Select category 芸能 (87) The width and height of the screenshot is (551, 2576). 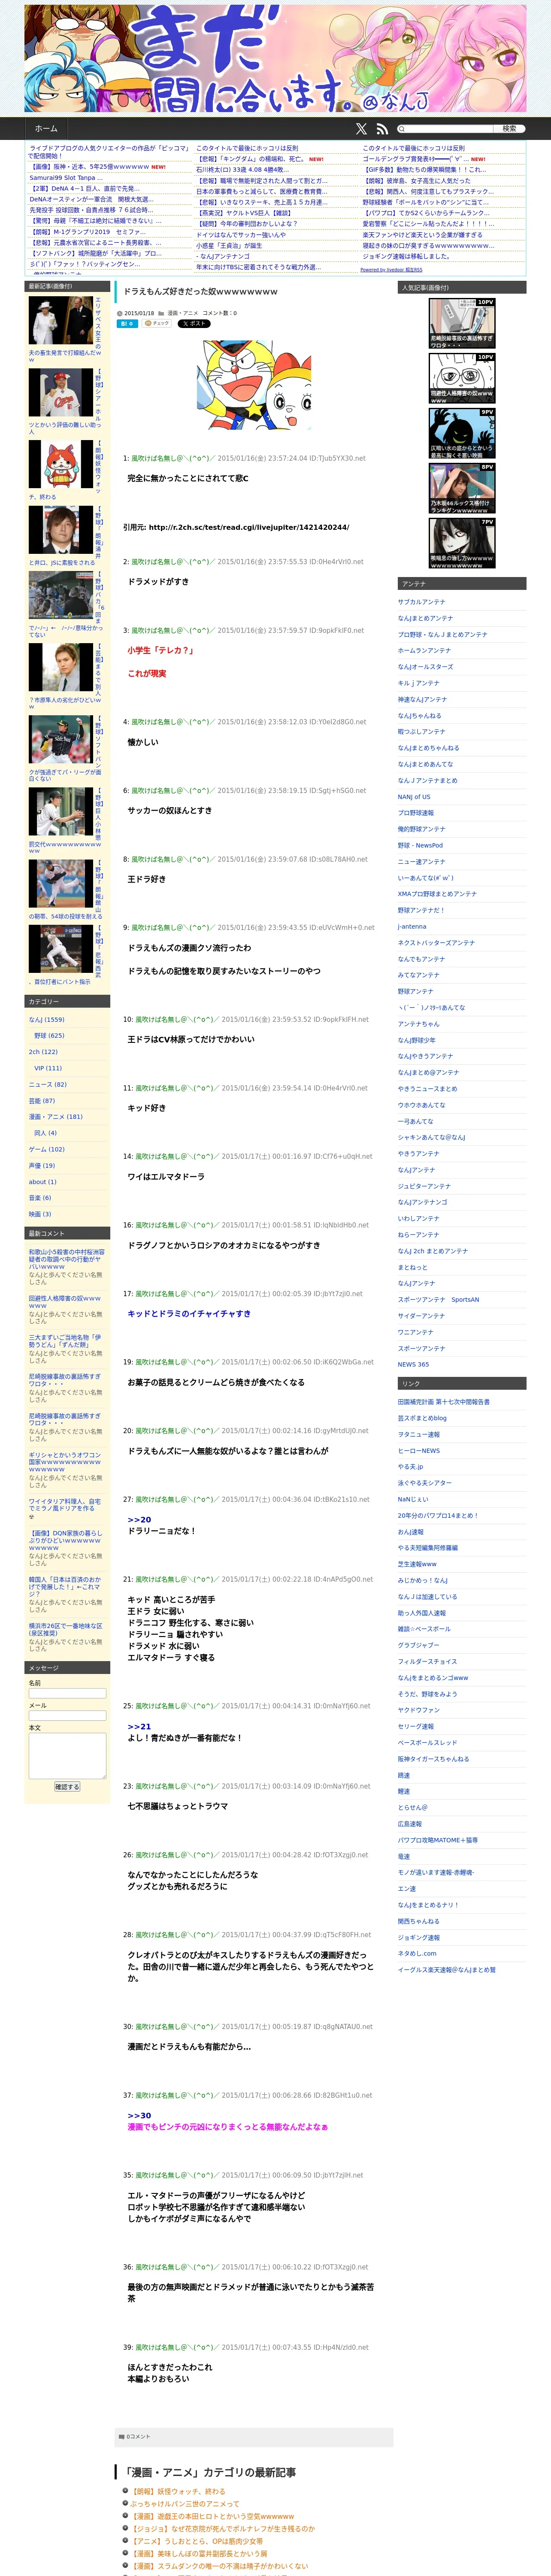(42, 1101)
